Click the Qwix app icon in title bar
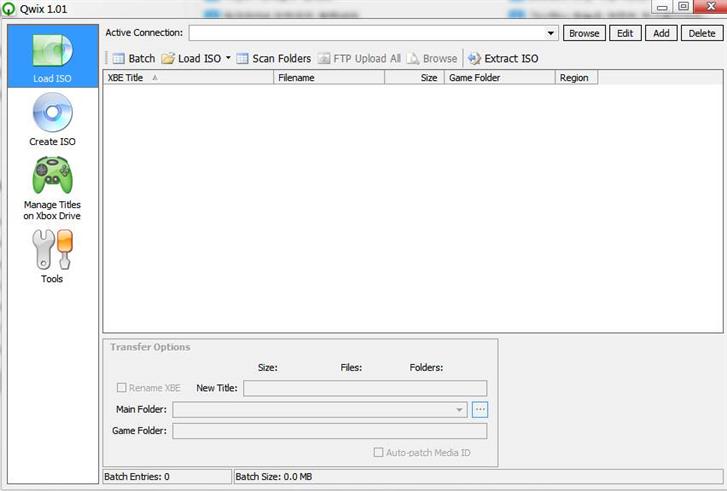 coord(8,8)
